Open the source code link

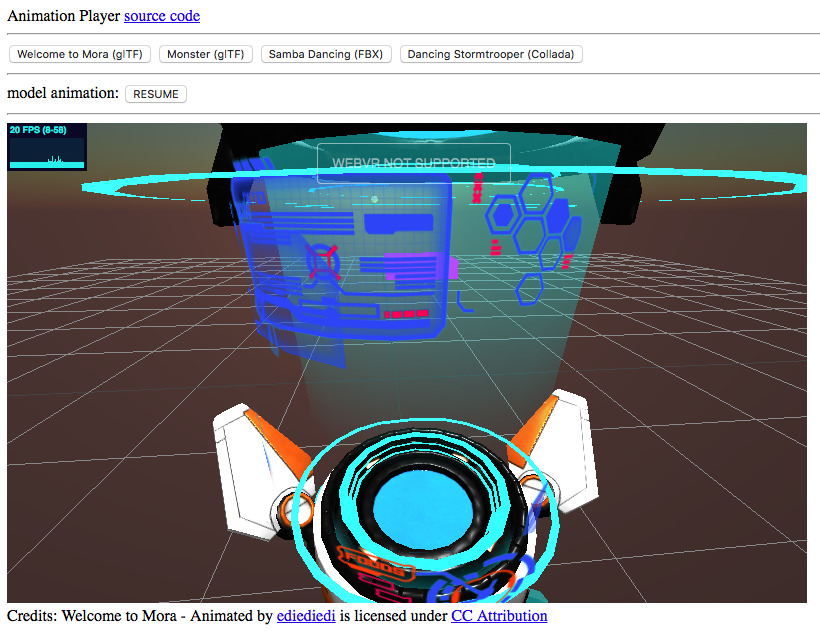pyautogui.click(x=161, y=15)
